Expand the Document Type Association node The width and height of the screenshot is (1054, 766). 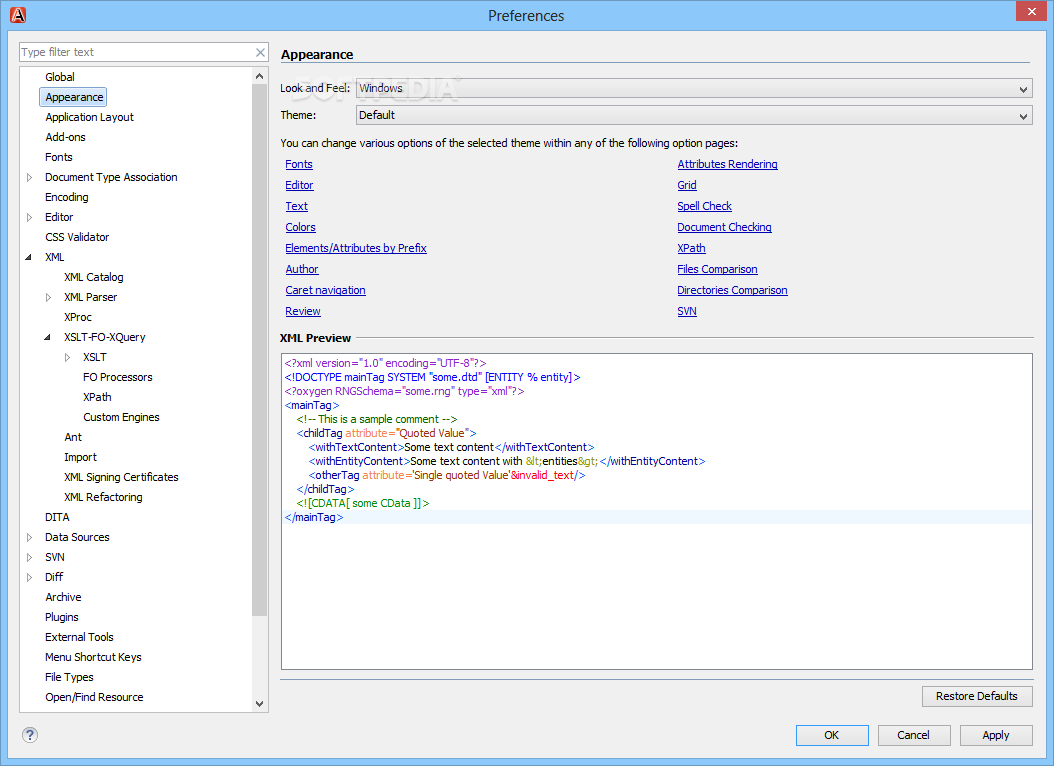click(x=29, y=177)
